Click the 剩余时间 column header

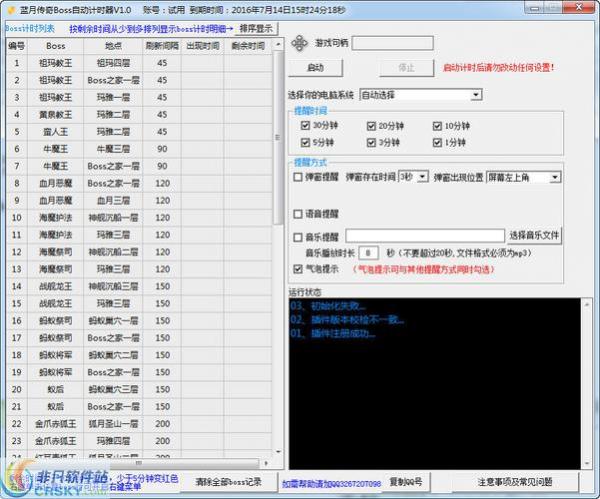coord(248,46)
